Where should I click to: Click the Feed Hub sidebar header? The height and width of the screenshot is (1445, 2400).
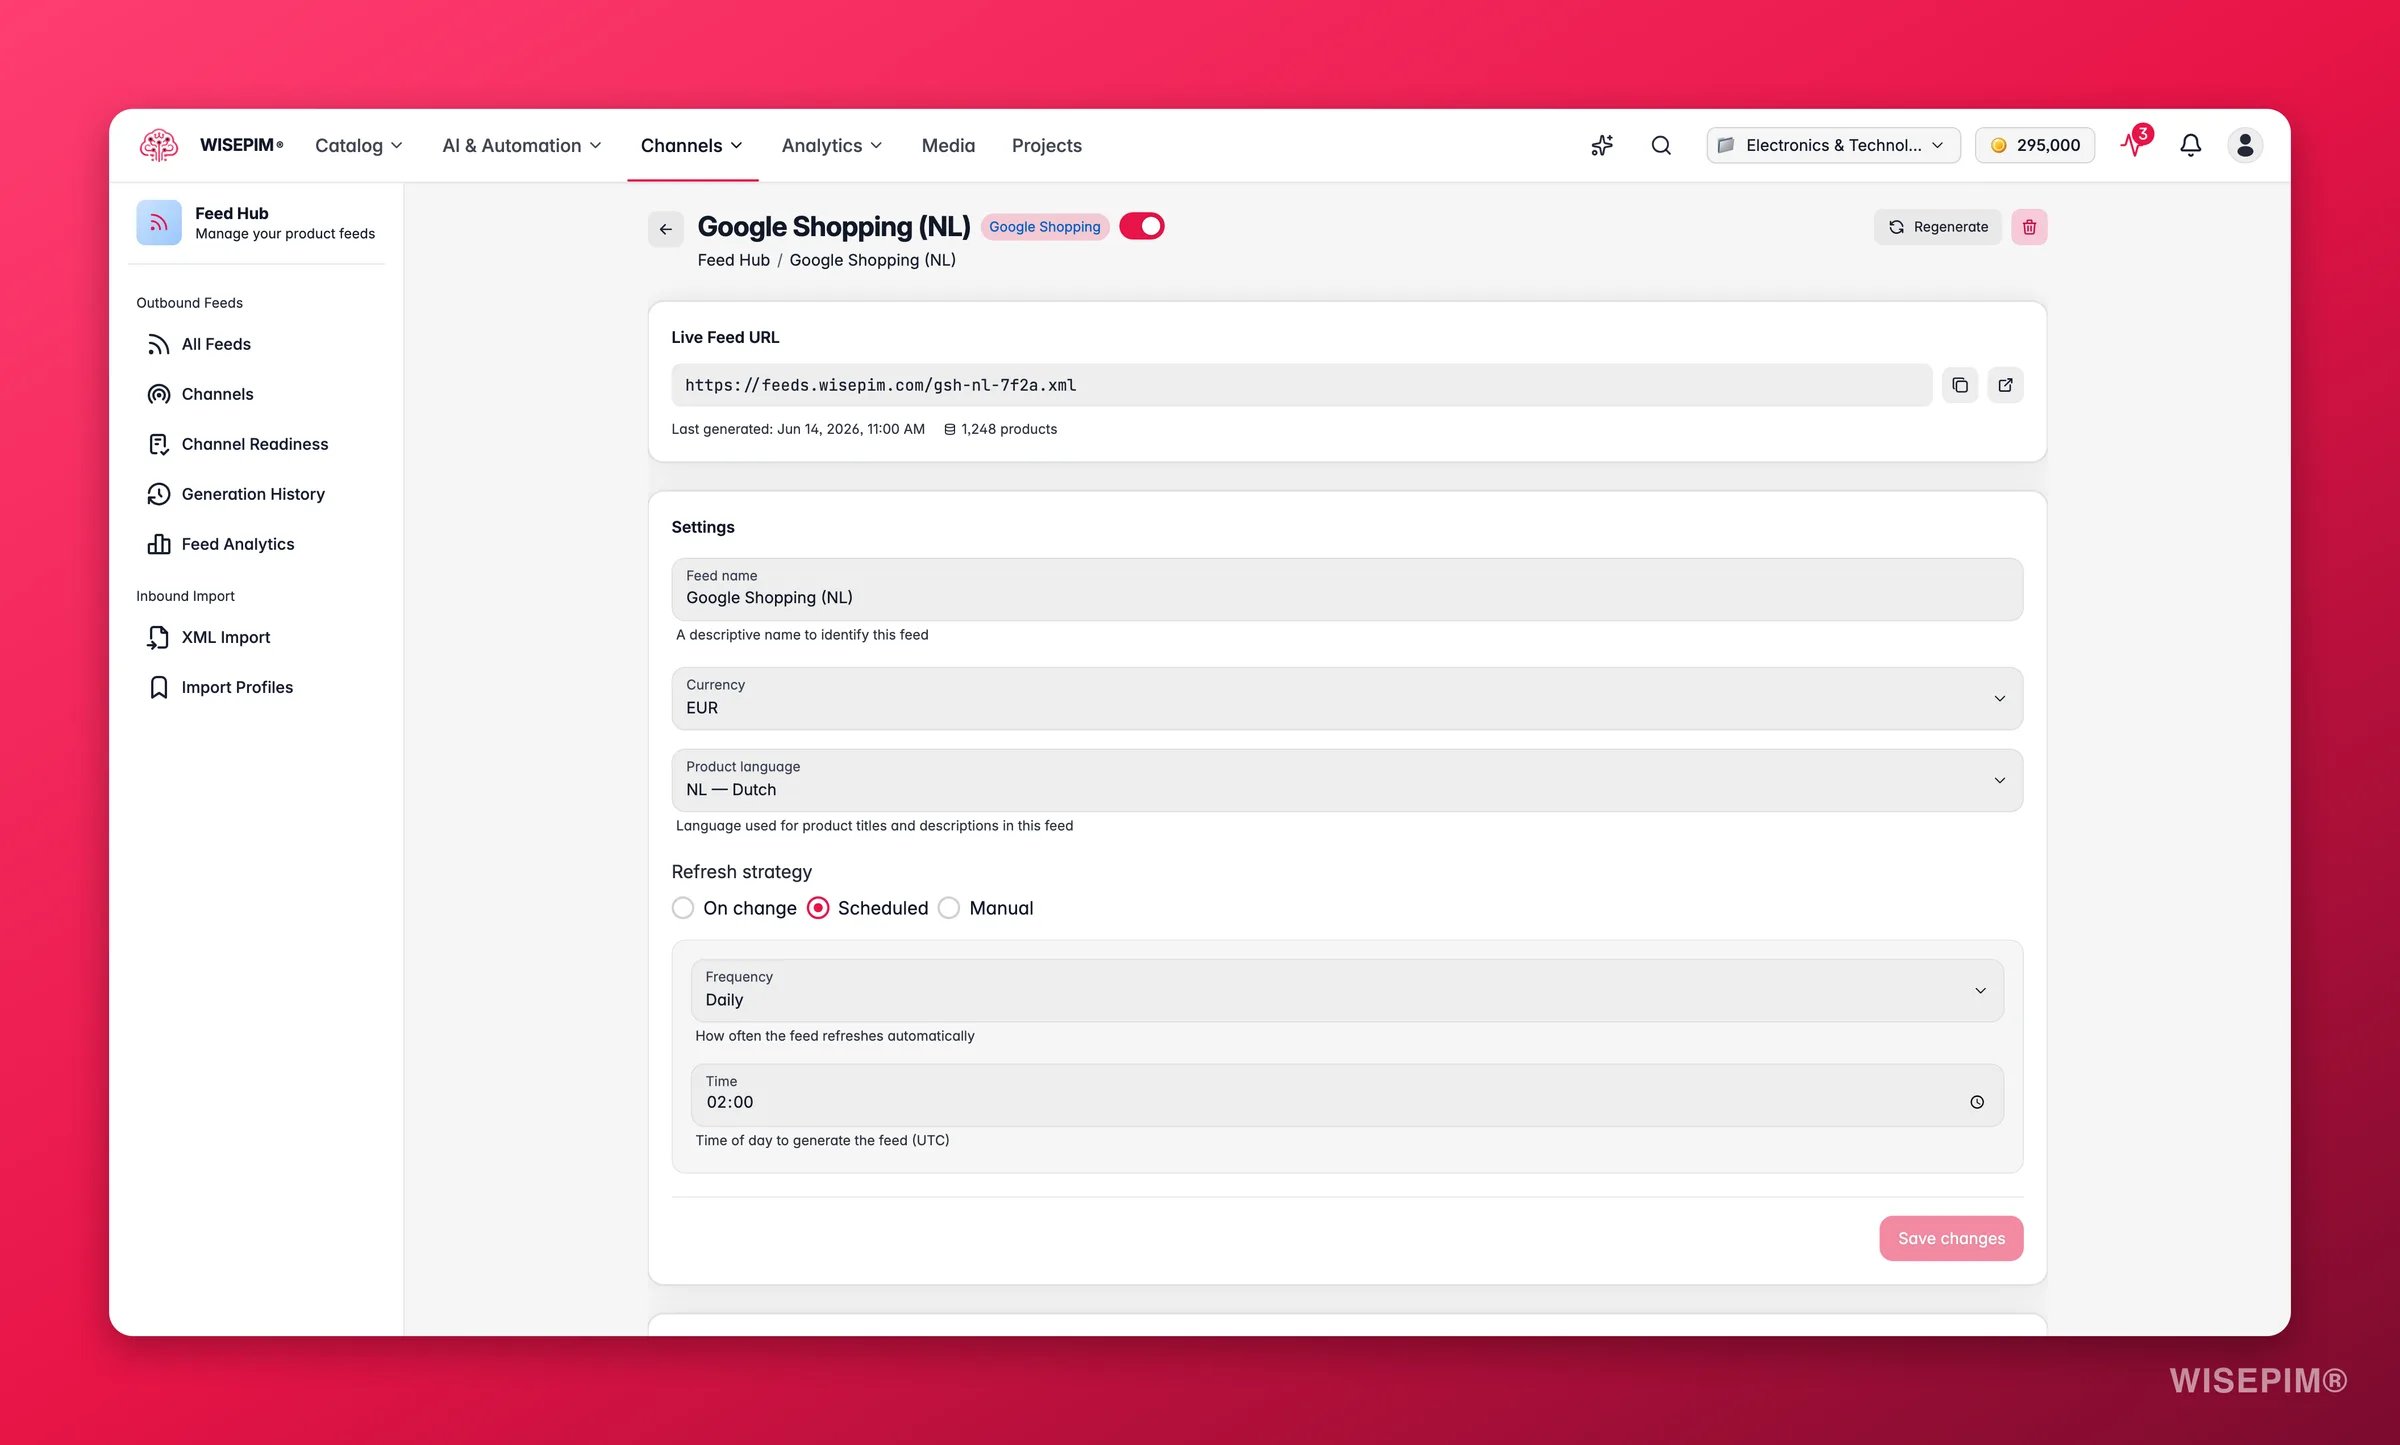tap(256, 222)
